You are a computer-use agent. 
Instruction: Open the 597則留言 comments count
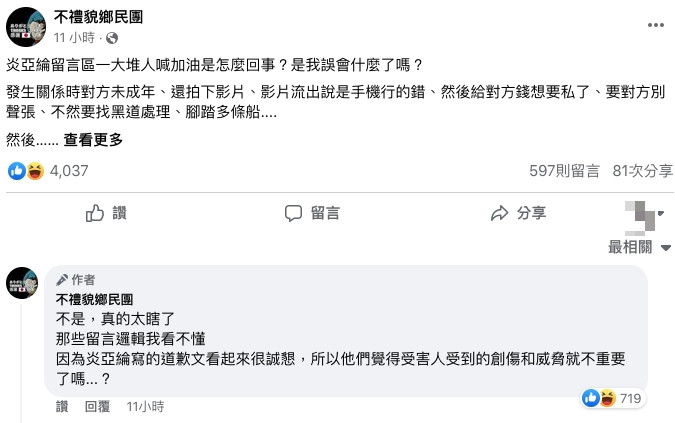(563, 171)
